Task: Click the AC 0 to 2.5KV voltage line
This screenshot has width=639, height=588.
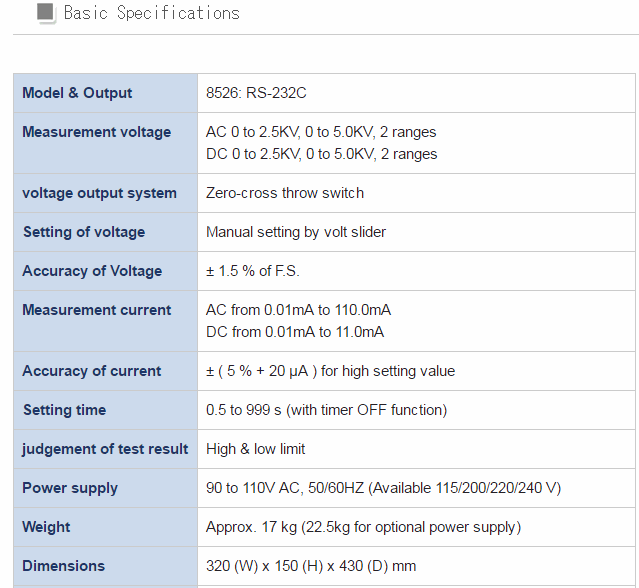Action: coord(321,132)
